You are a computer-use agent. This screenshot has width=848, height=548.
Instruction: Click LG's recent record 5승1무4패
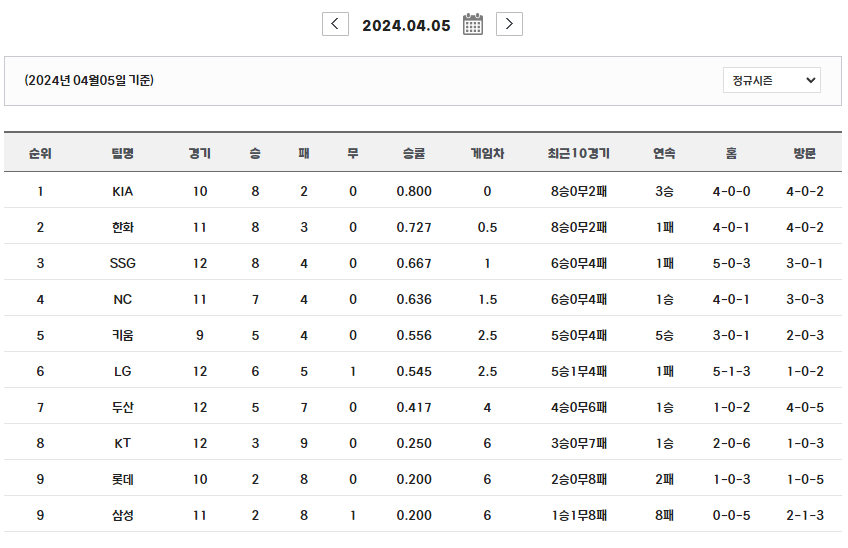[579, 372]
